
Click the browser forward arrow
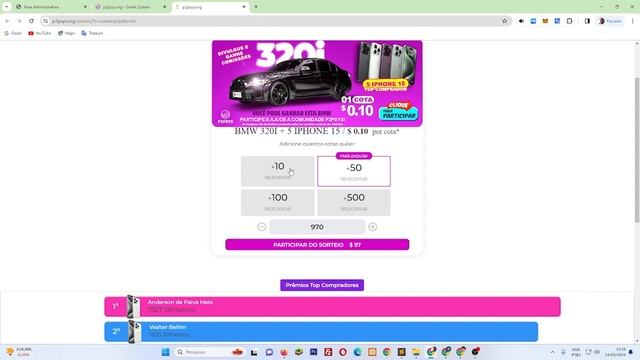[x=19, y=21]
